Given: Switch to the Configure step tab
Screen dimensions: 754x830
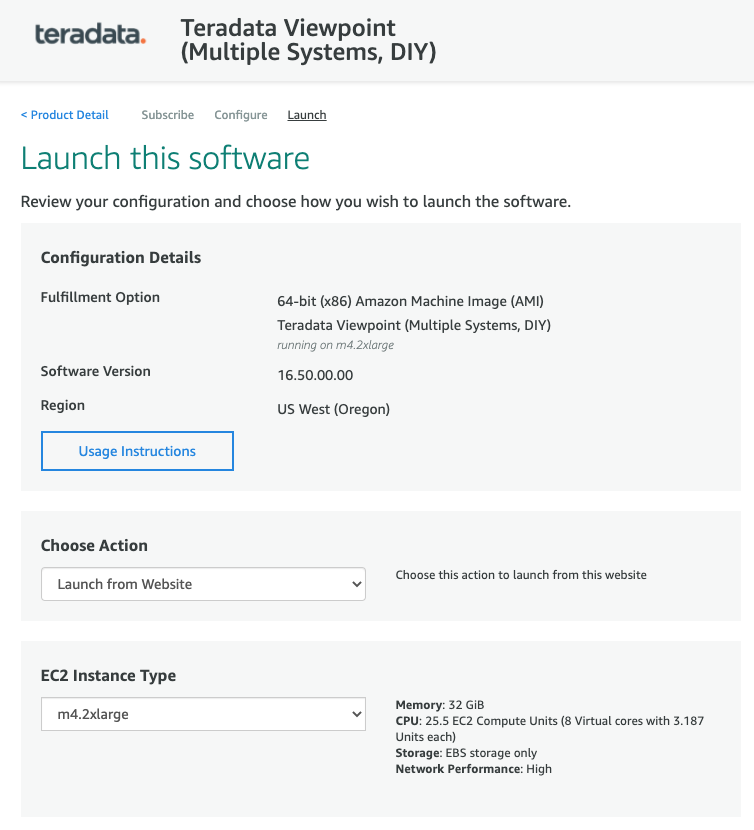Looking at the screenshot, I should click(x=241, y=115).
